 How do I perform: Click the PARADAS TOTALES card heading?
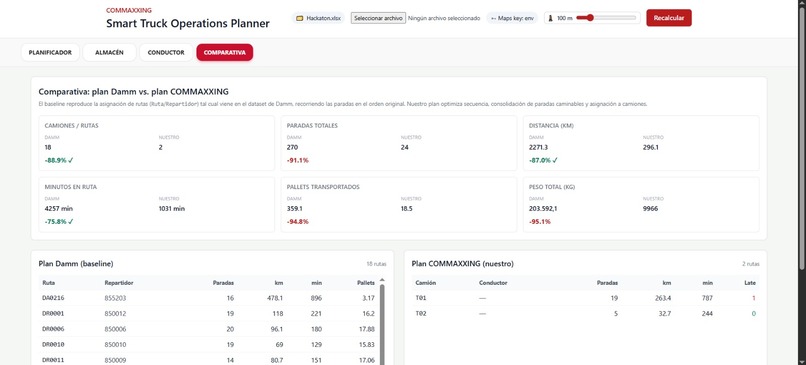pos(312,125)
